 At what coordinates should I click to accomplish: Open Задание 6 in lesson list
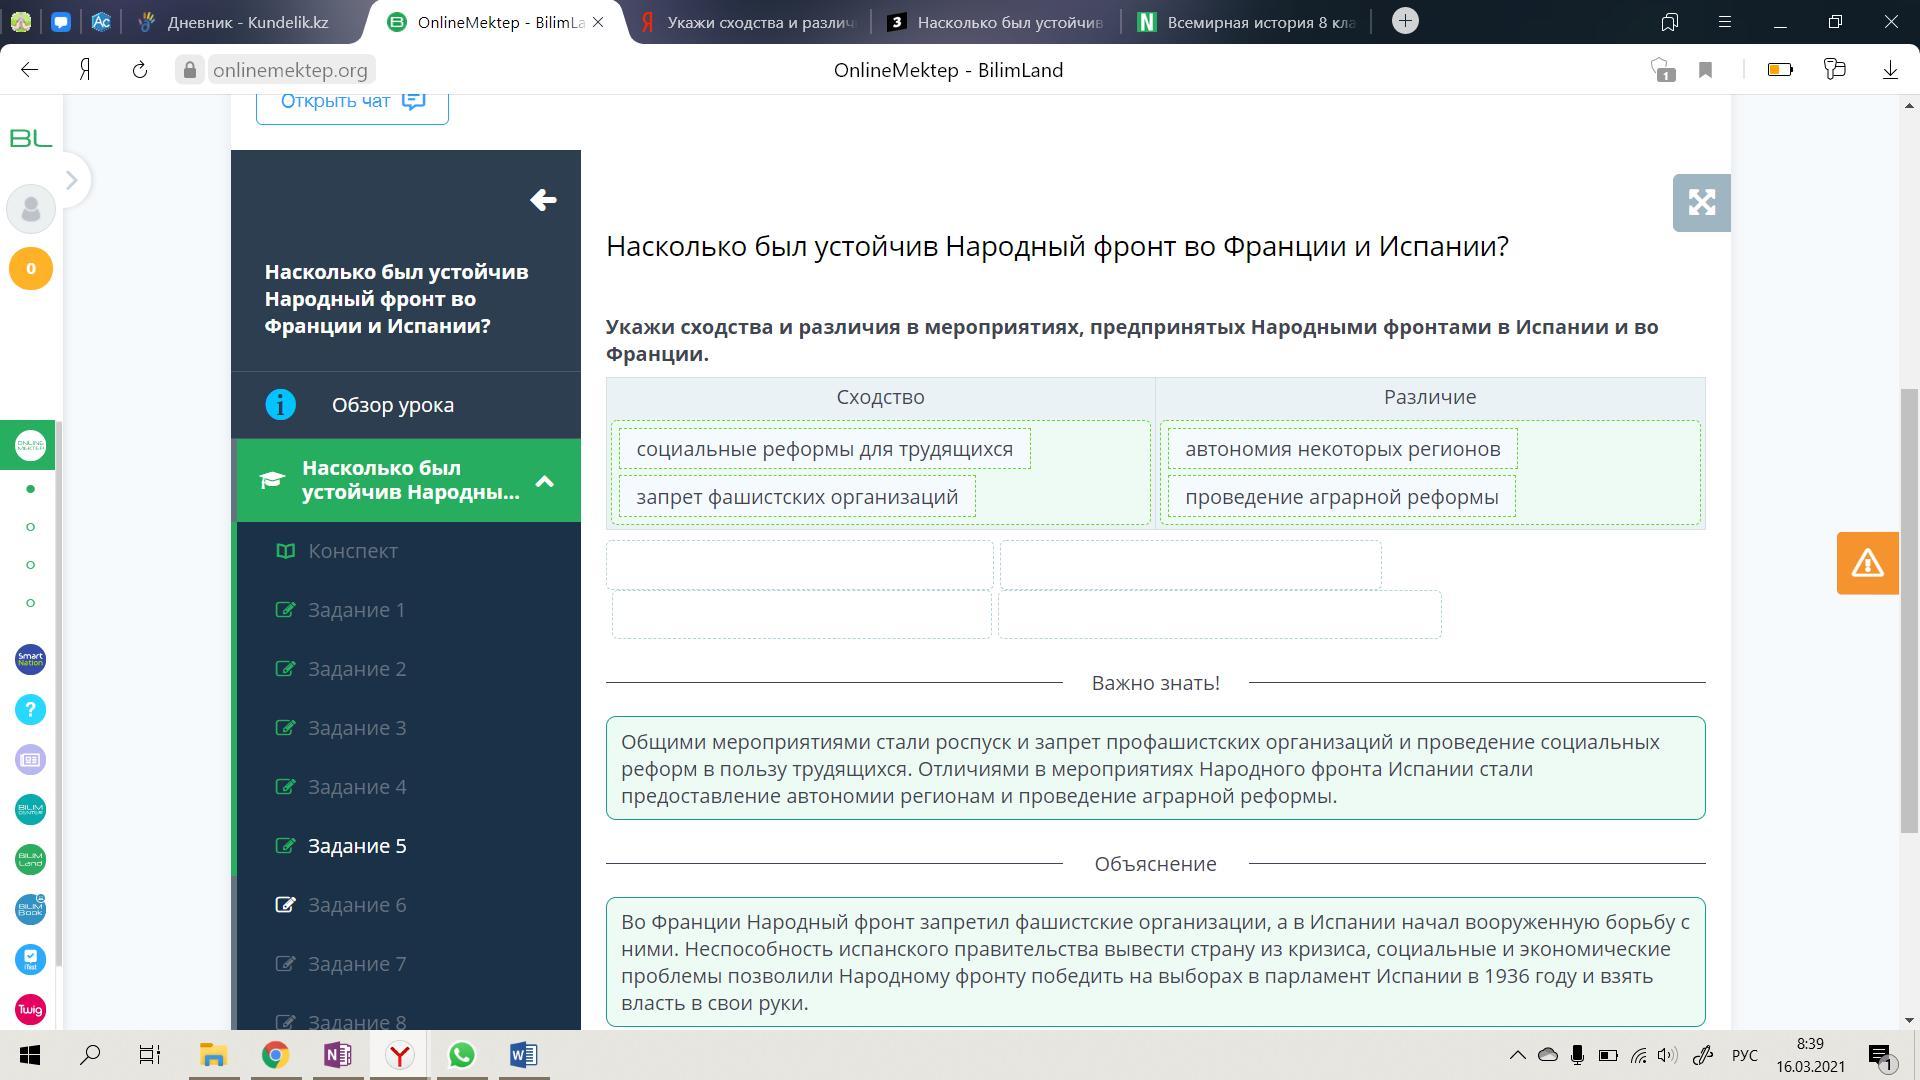[357, 905]
